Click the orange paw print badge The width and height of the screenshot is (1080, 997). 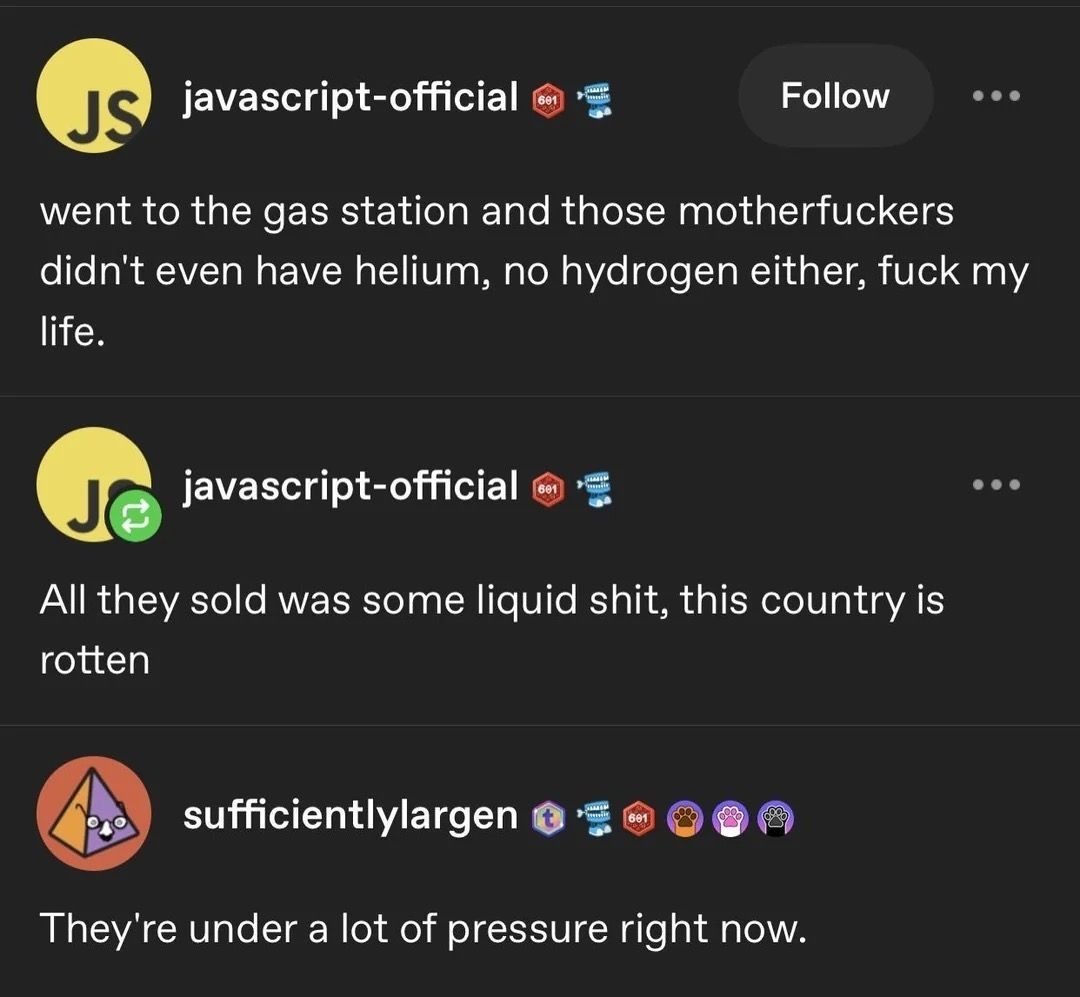pos(685,817)
